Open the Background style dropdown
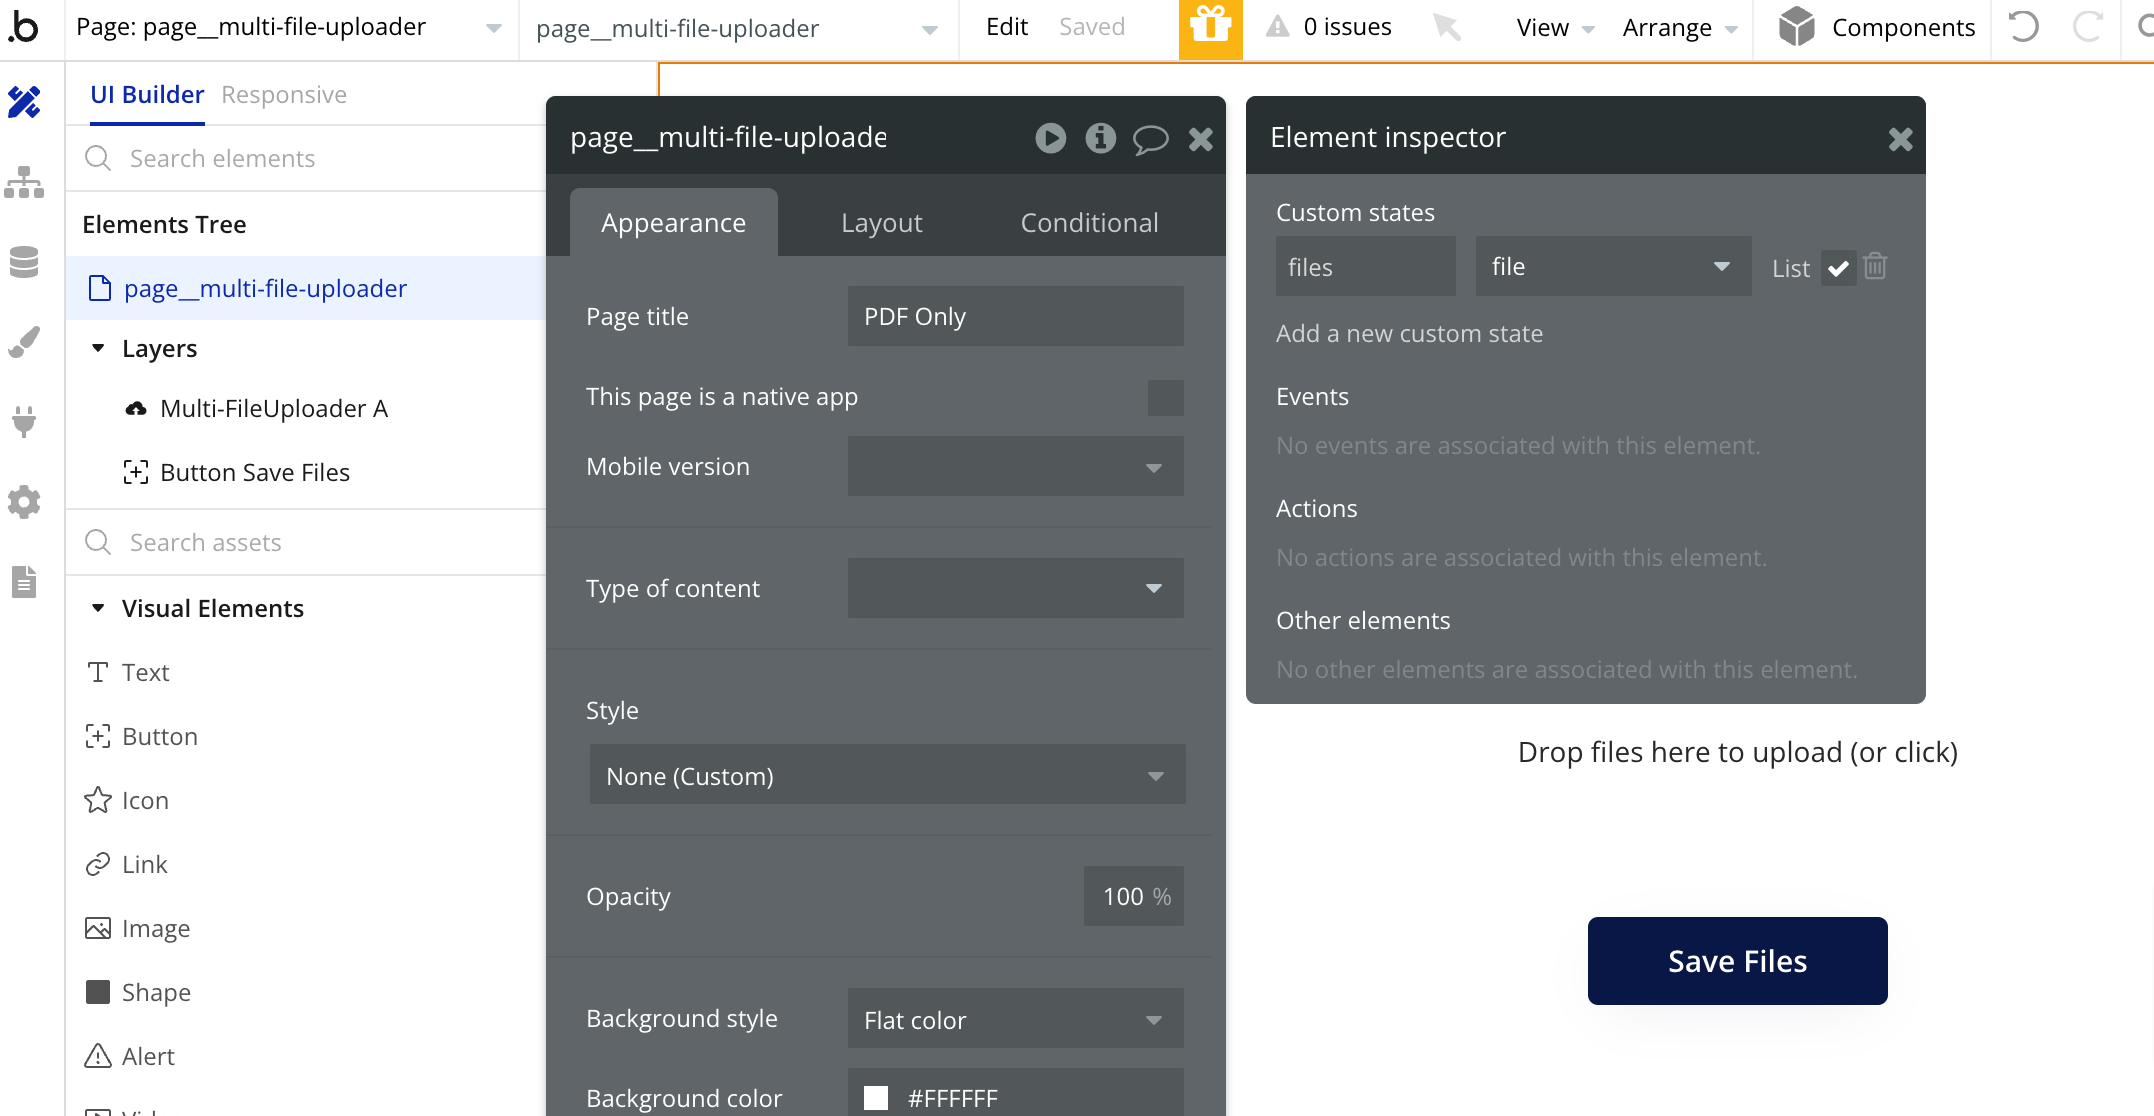2154x1116 pixels. pos(1015,1018)
